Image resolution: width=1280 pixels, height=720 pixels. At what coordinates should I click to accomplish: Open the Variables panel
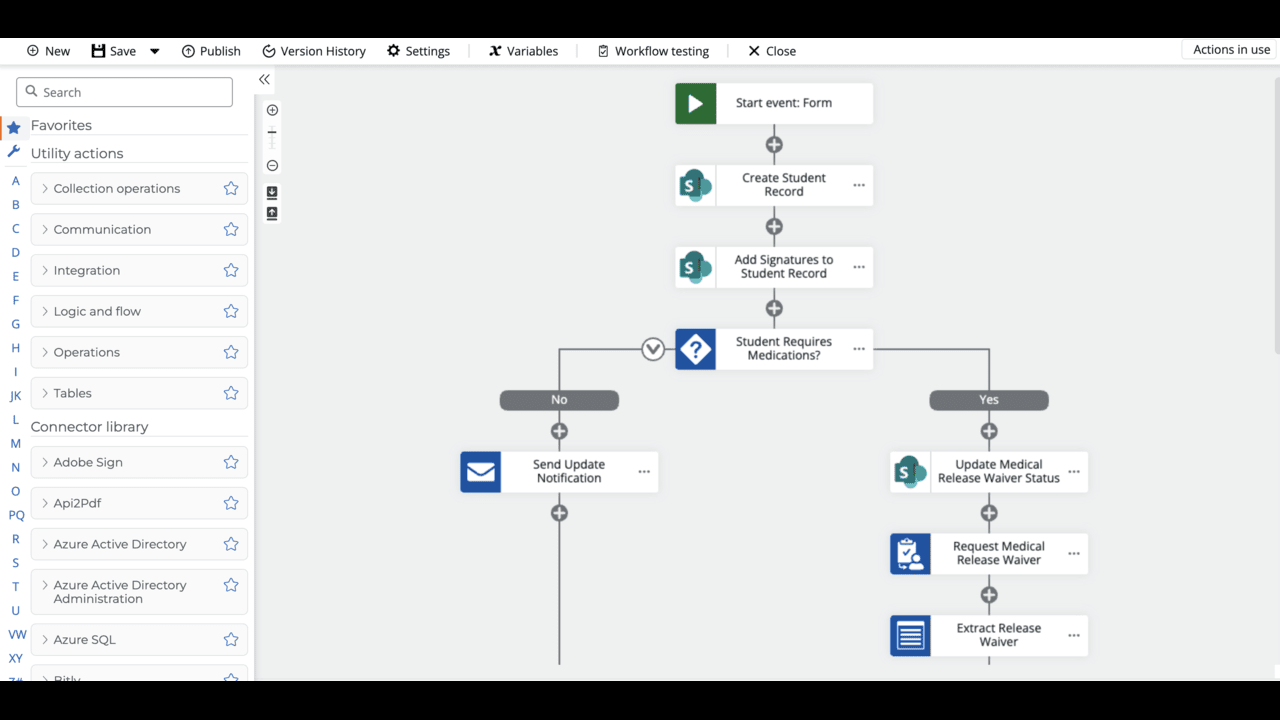pyautogui.click(x=523, y=51)
